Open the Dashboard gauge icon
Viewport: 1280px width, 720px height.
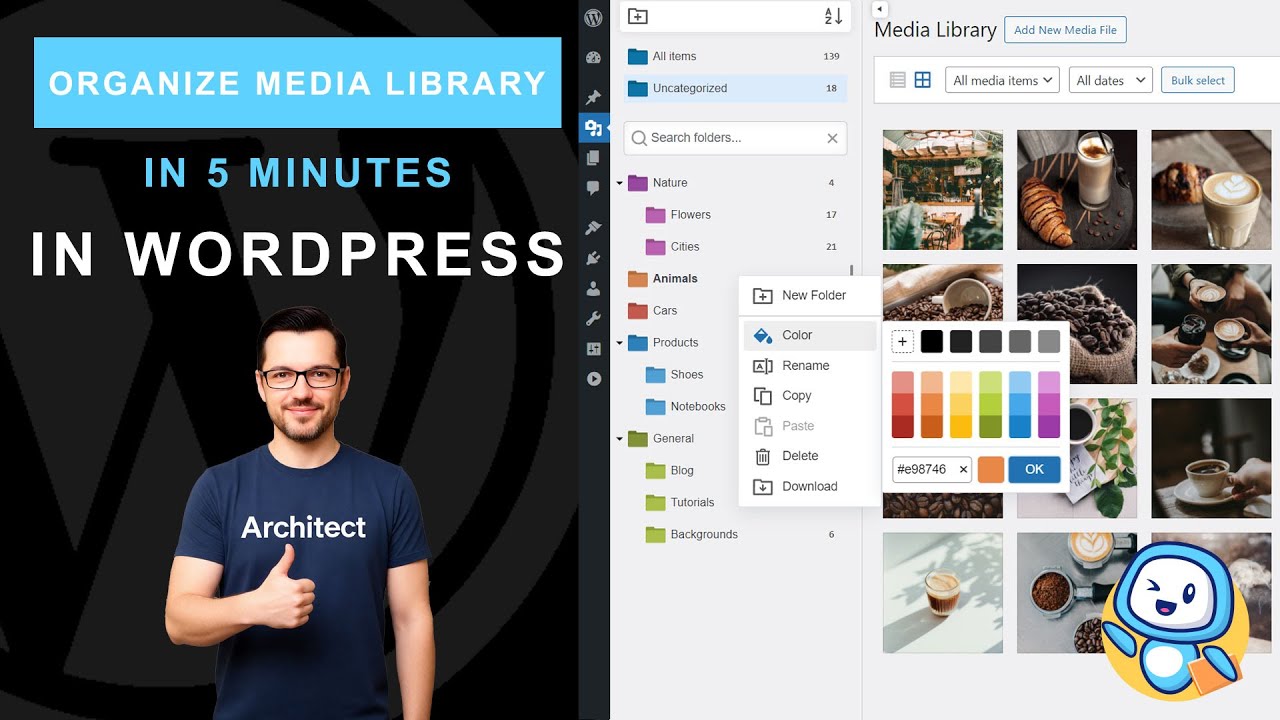pos(593,58)
